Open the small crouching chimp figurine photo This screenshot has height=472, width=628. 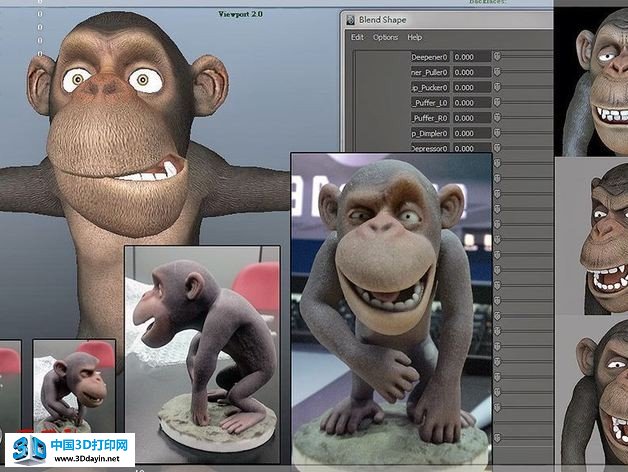(74, 385)
